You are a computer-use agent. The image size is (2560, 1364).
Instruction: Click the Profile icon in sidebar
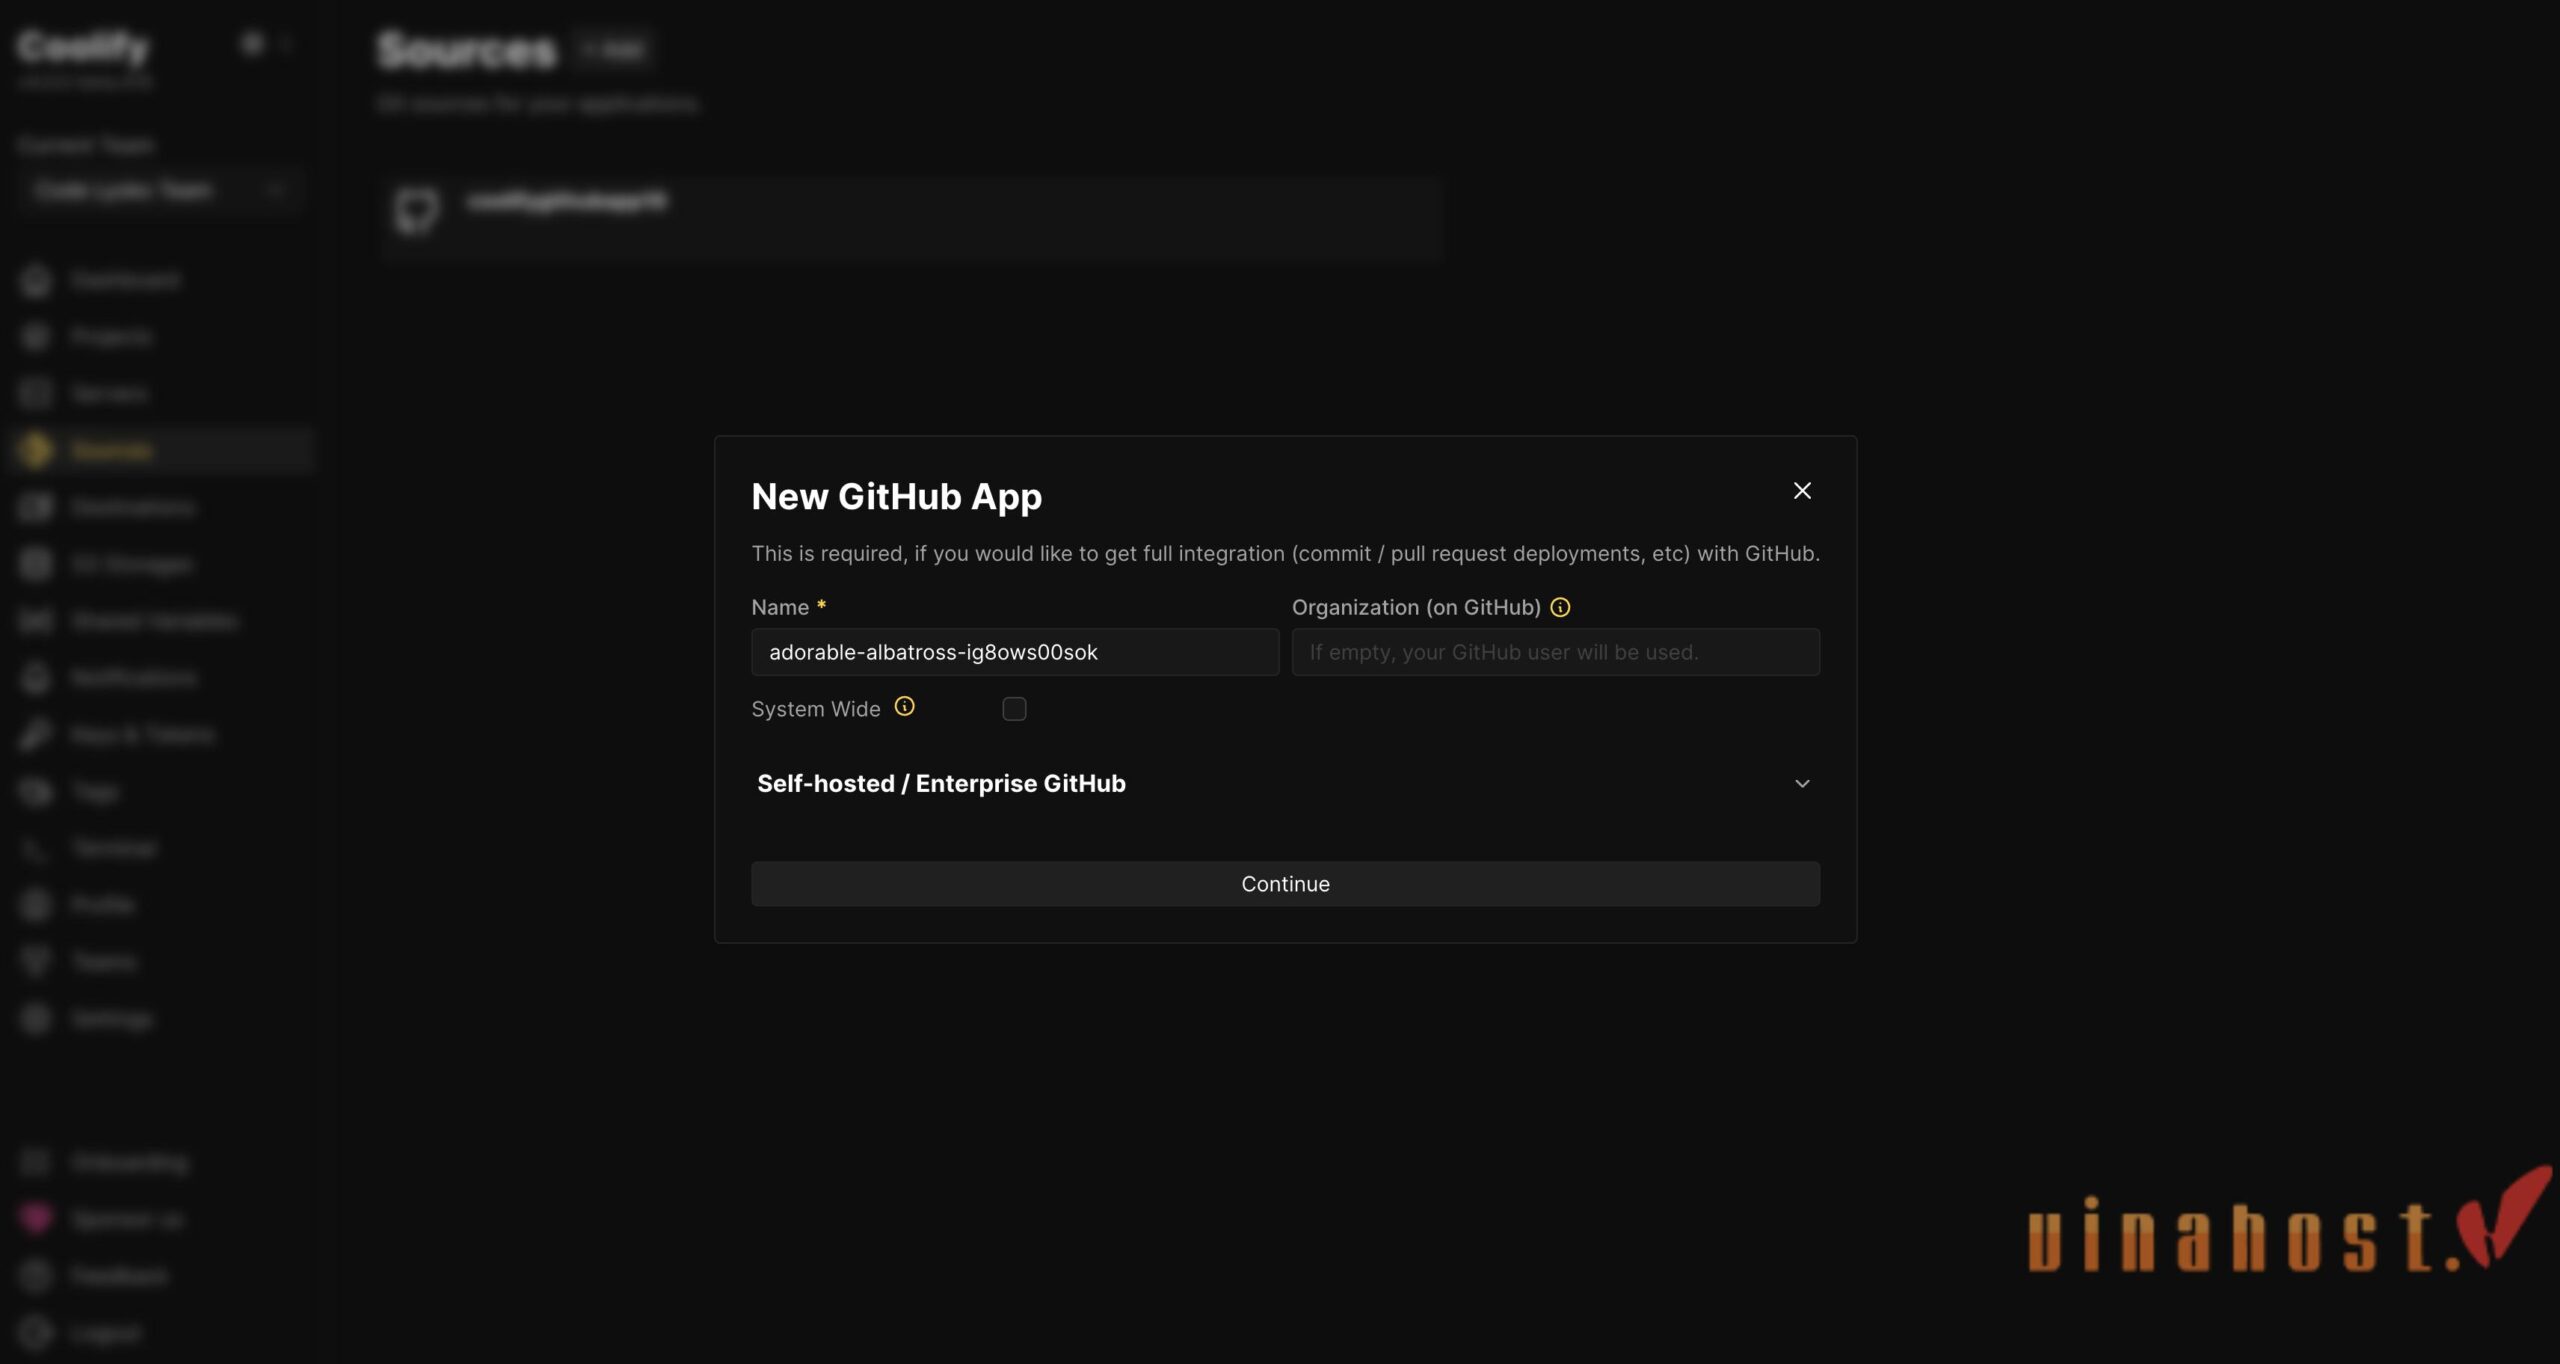36,905
